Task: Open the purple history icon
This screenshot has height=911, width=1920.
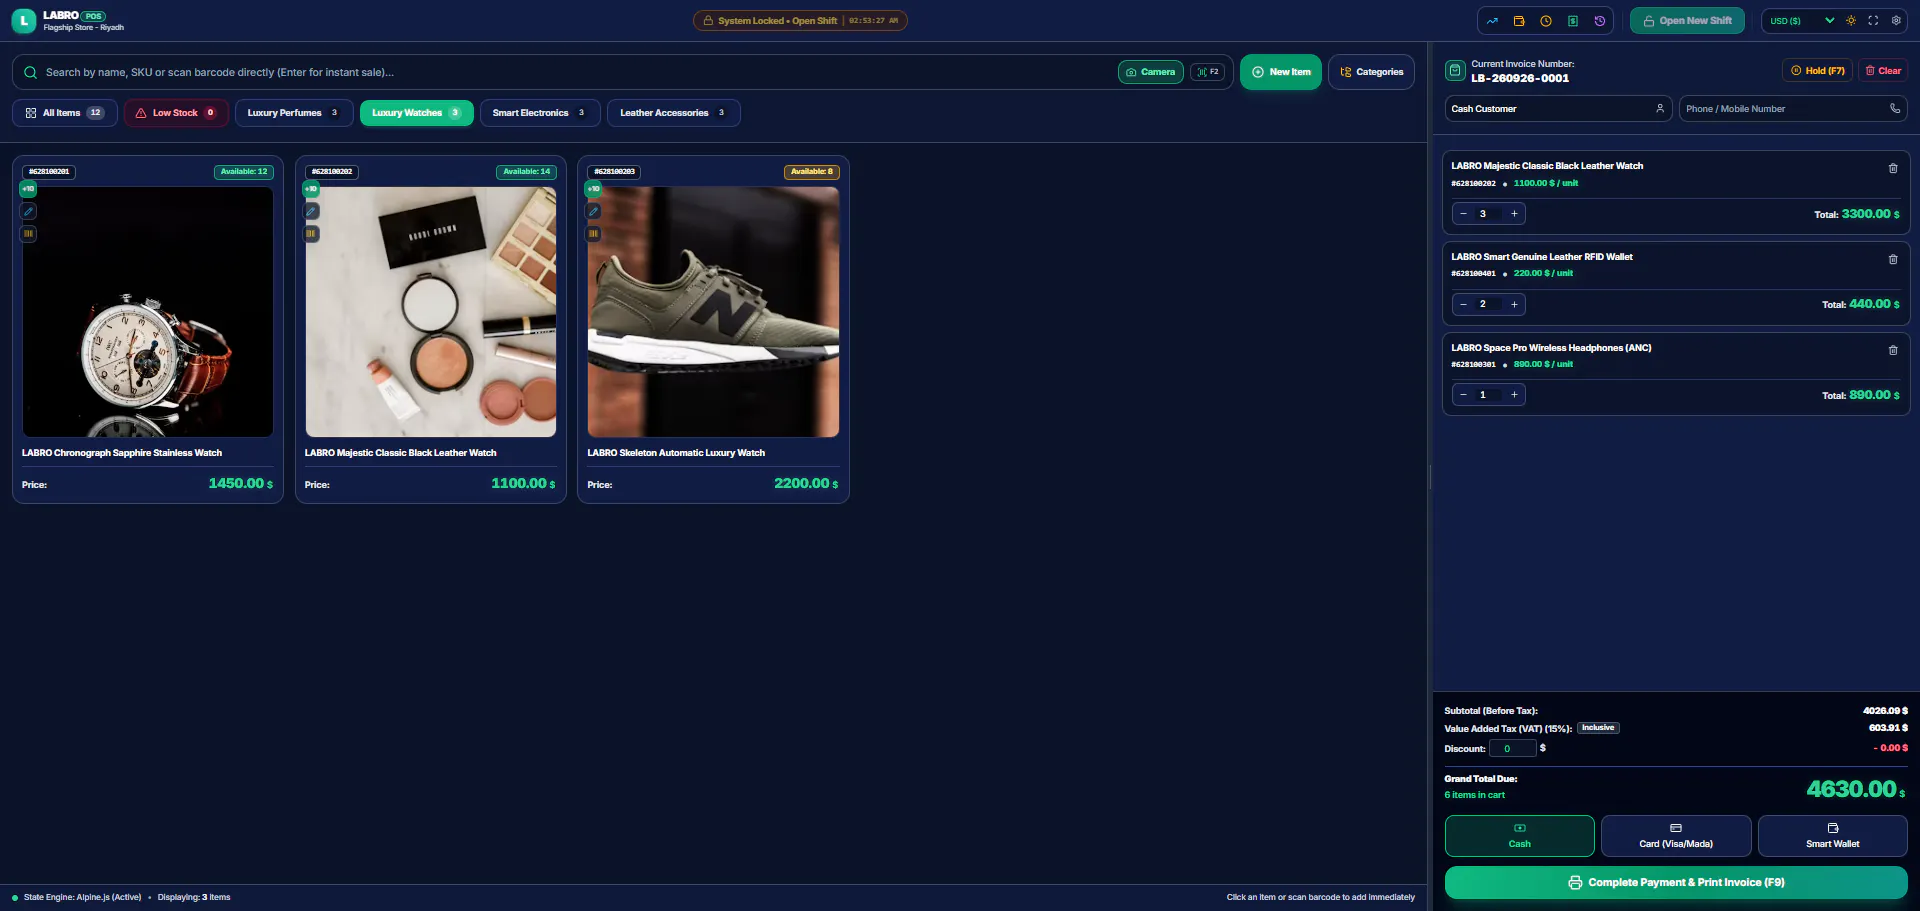Action: pyautogui.click(x=1600, y=21)
